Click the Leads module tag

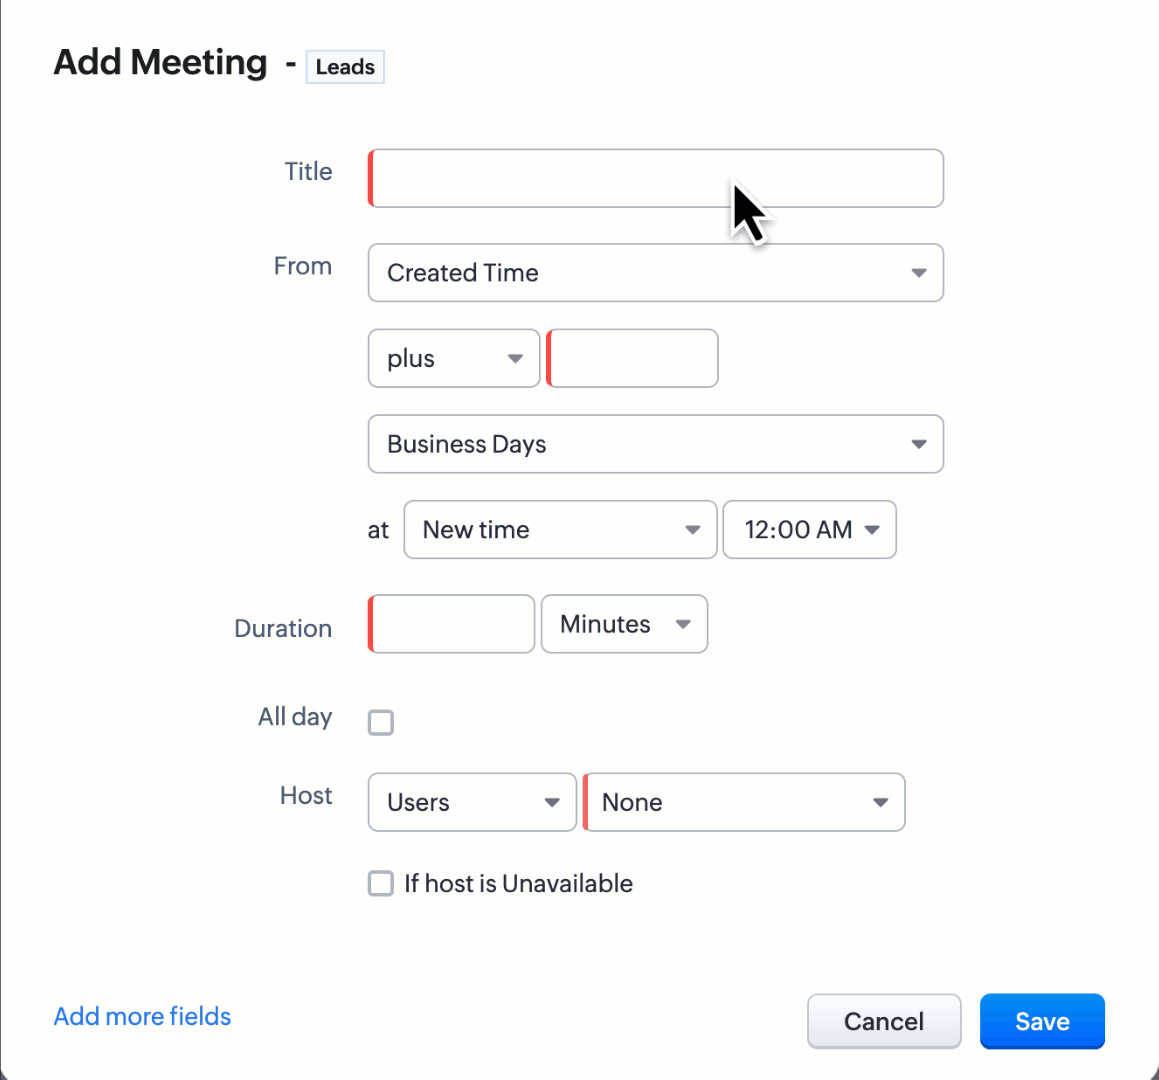pyautogui.click(x=345, y=67)
